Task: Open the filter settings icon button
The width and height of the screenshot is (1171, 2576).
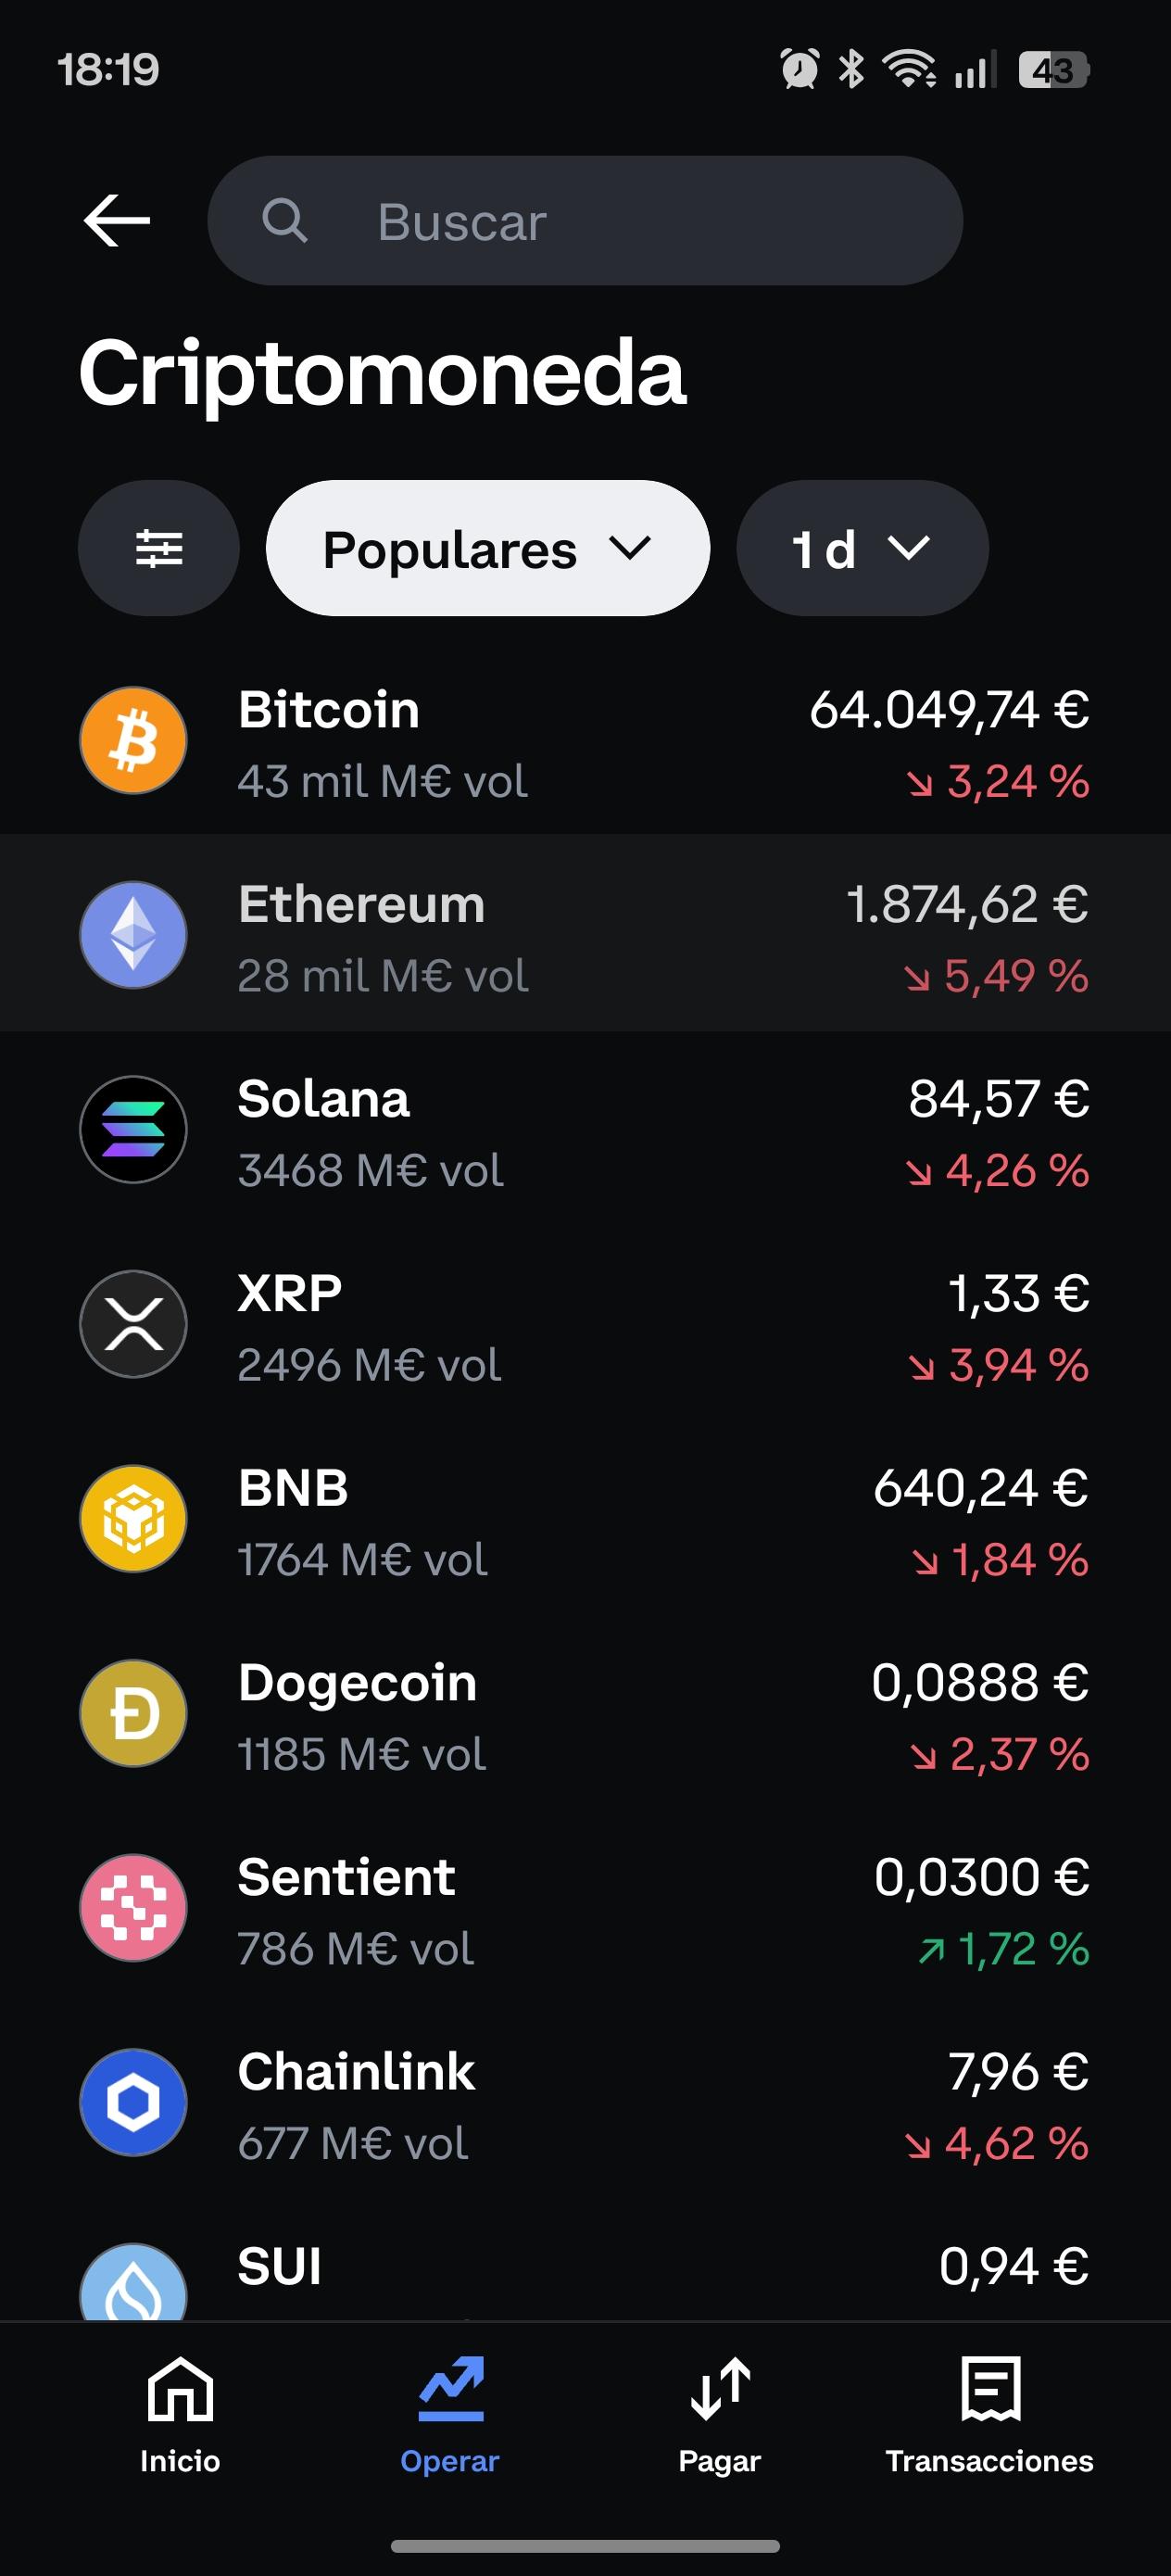Action: (x=159, y=548)
